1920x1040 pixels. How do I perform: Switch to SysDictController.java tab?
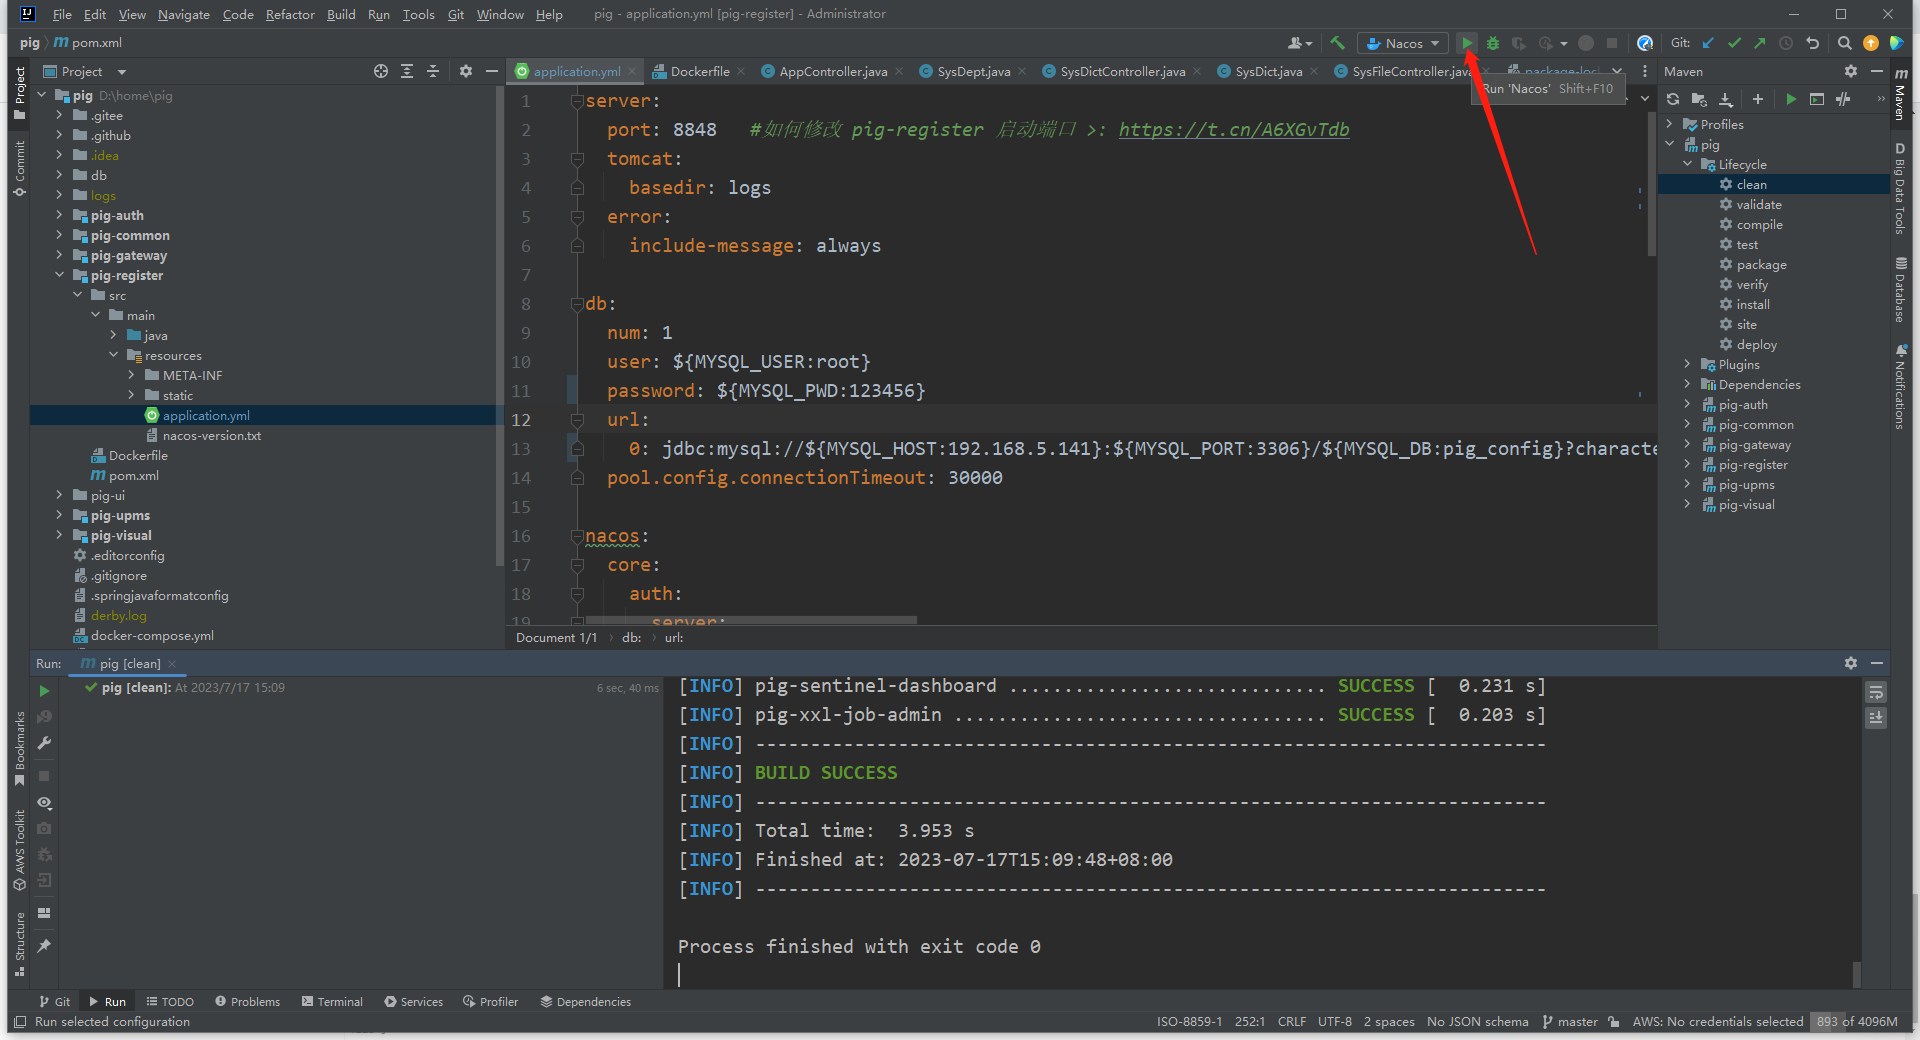[1122, 71]
